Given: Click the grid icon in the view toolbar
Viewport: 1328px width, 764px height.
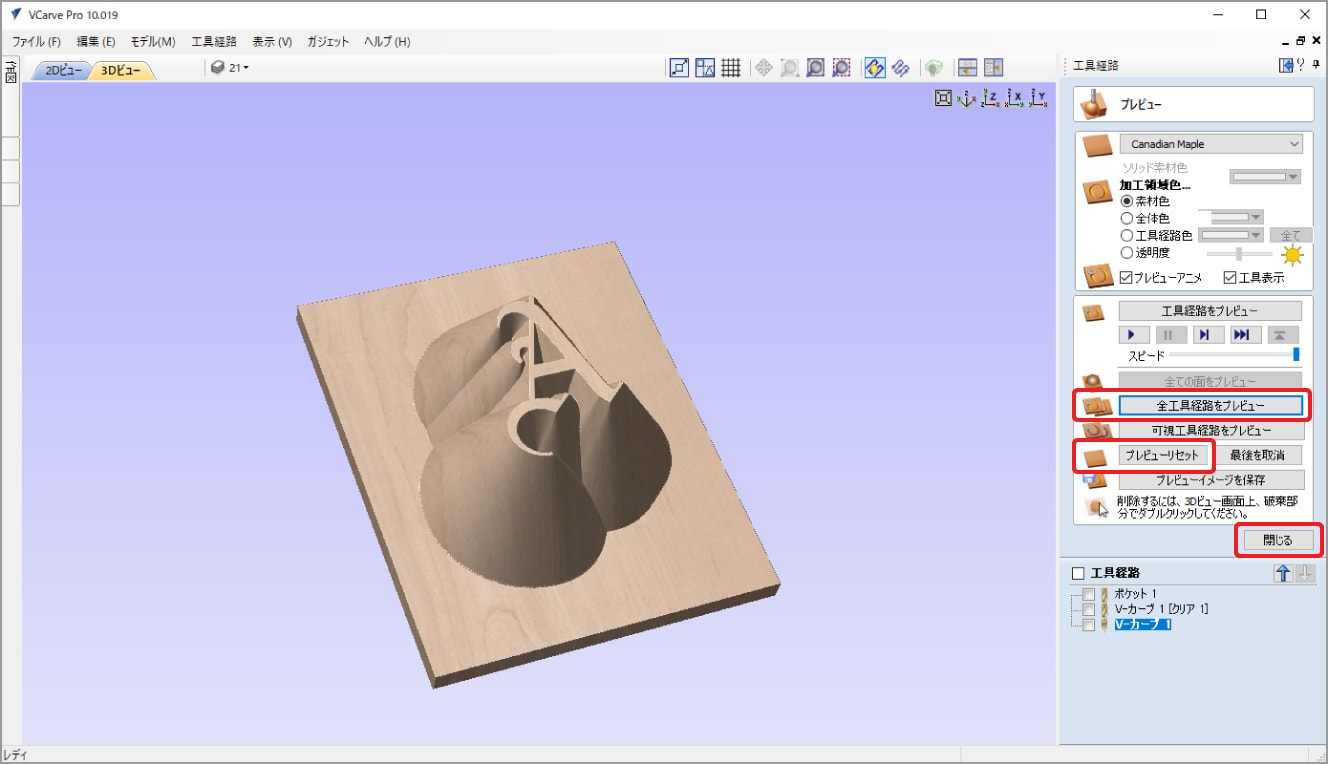Looking at the screenshot, I should [731, 68].
